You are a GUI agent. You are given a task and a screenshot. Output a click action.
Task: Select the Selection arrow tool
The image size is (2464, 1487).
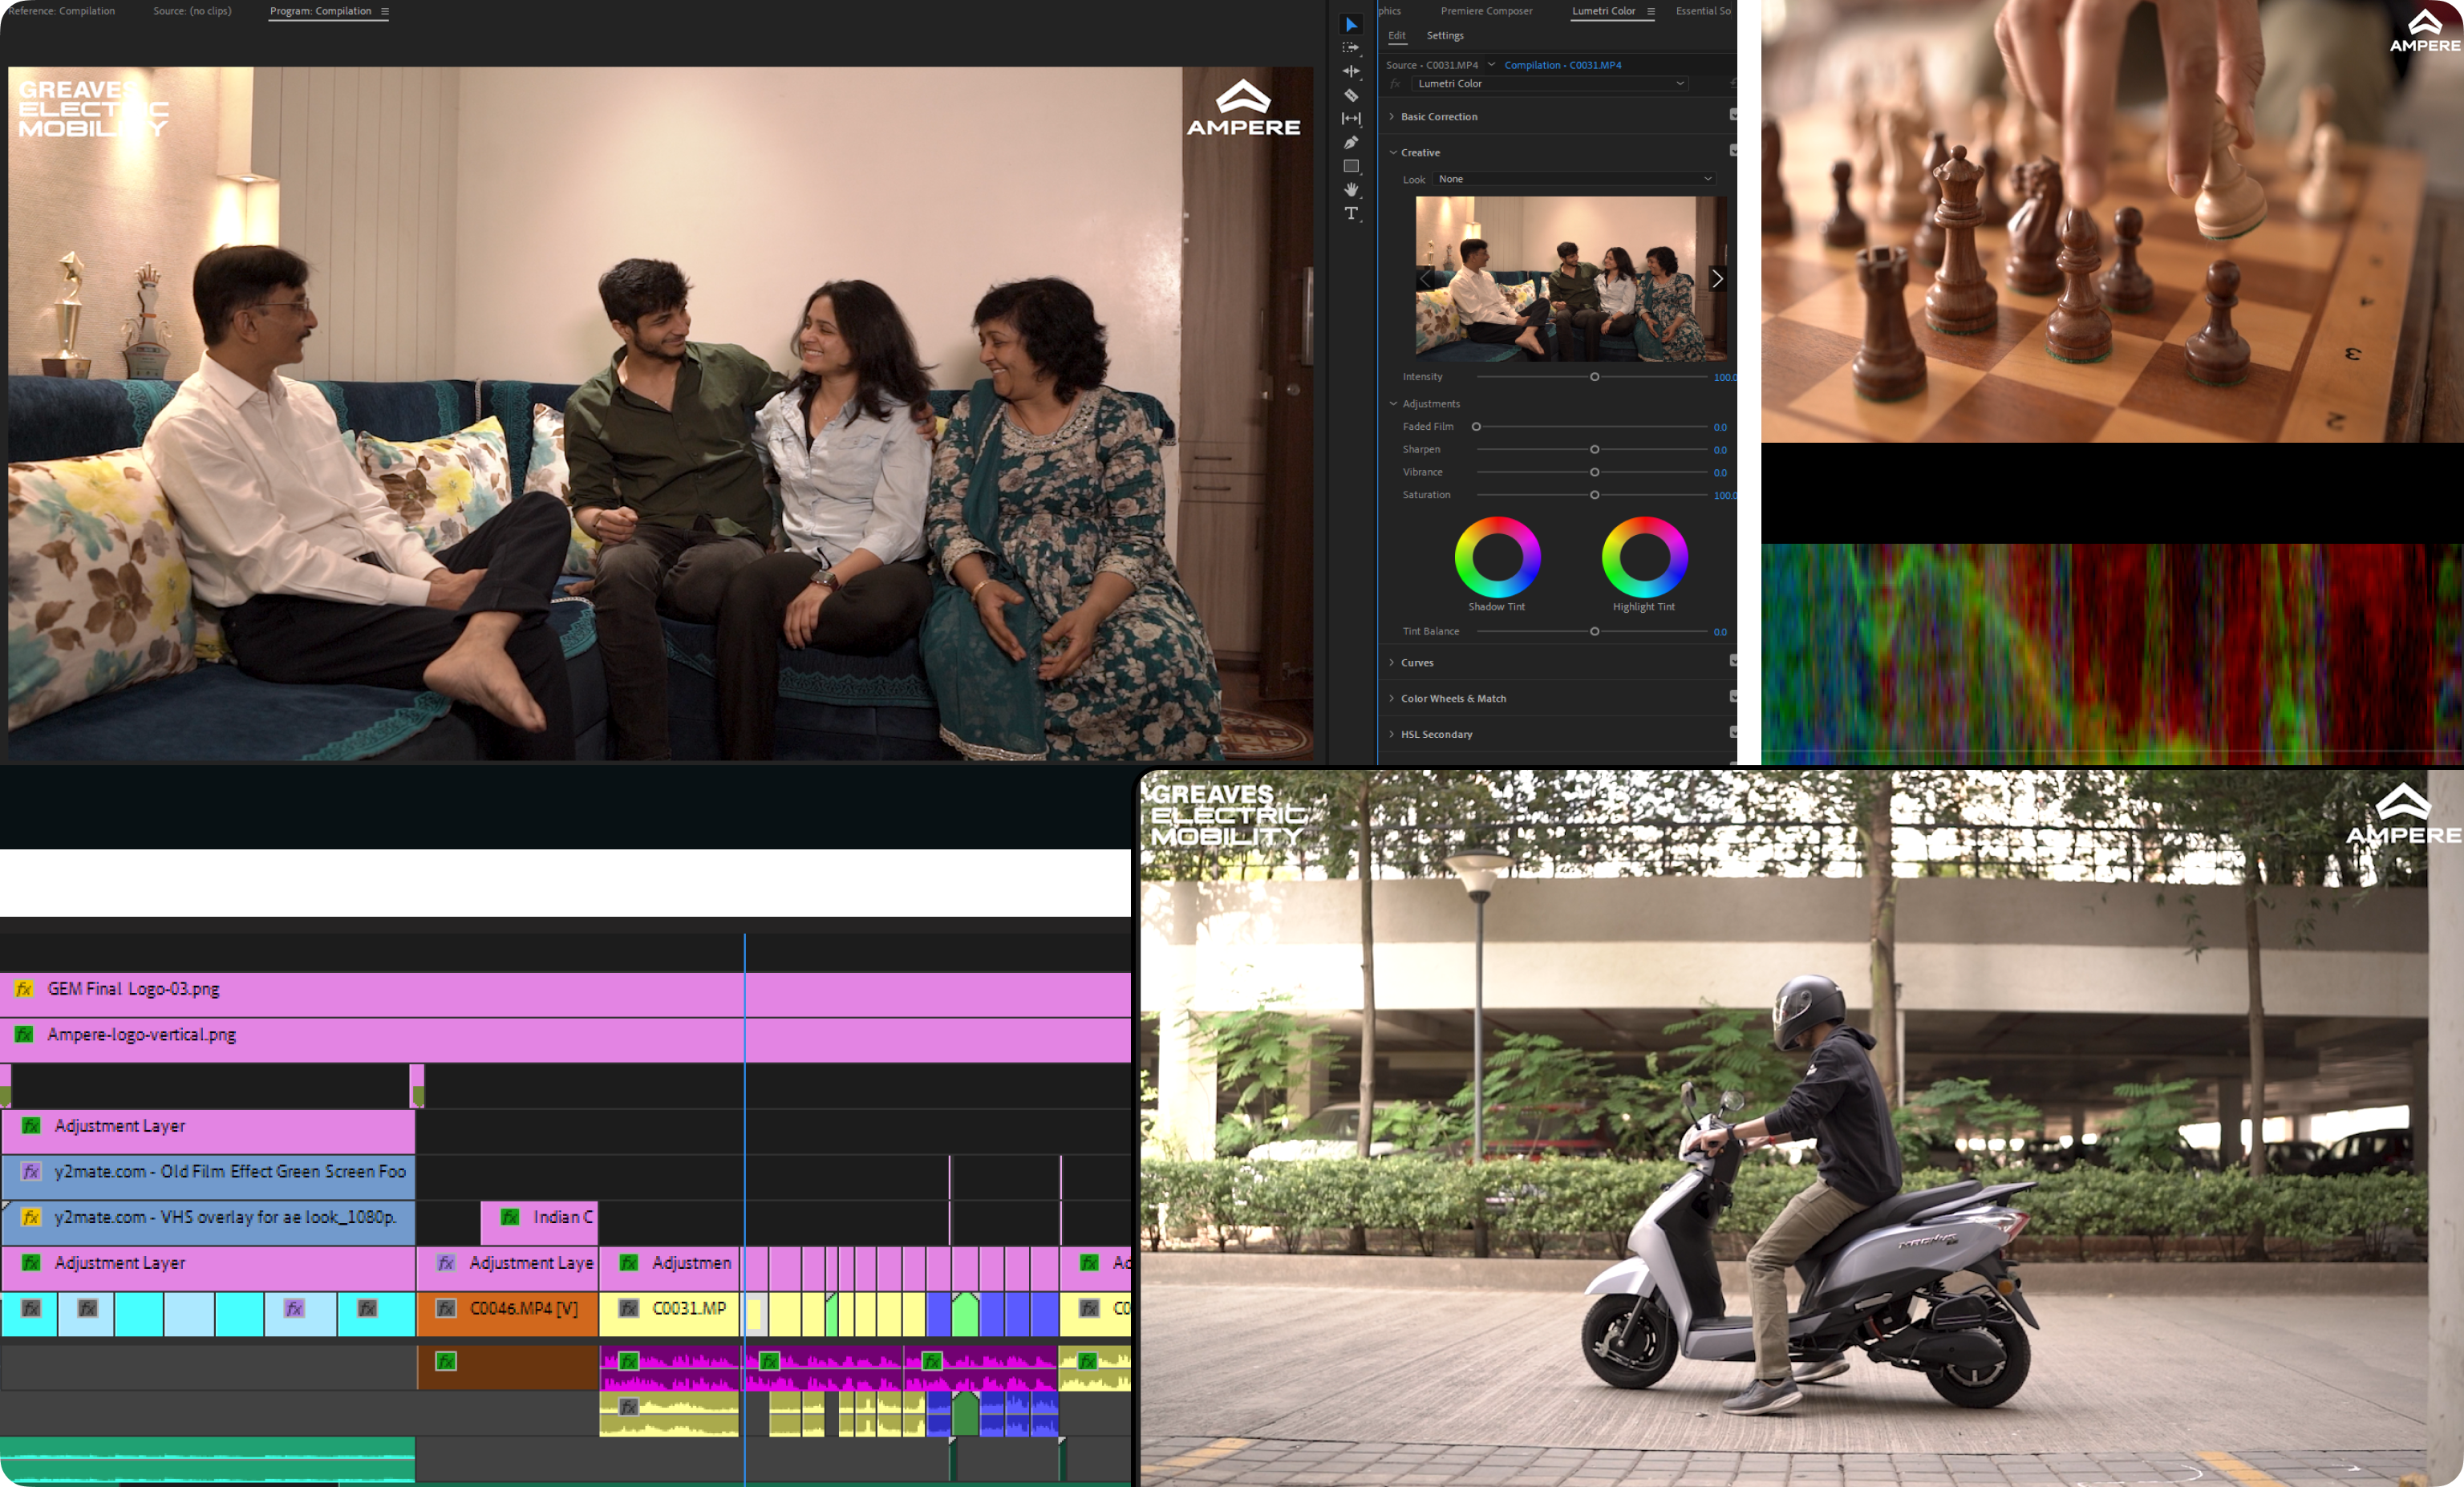[1351, 24]
